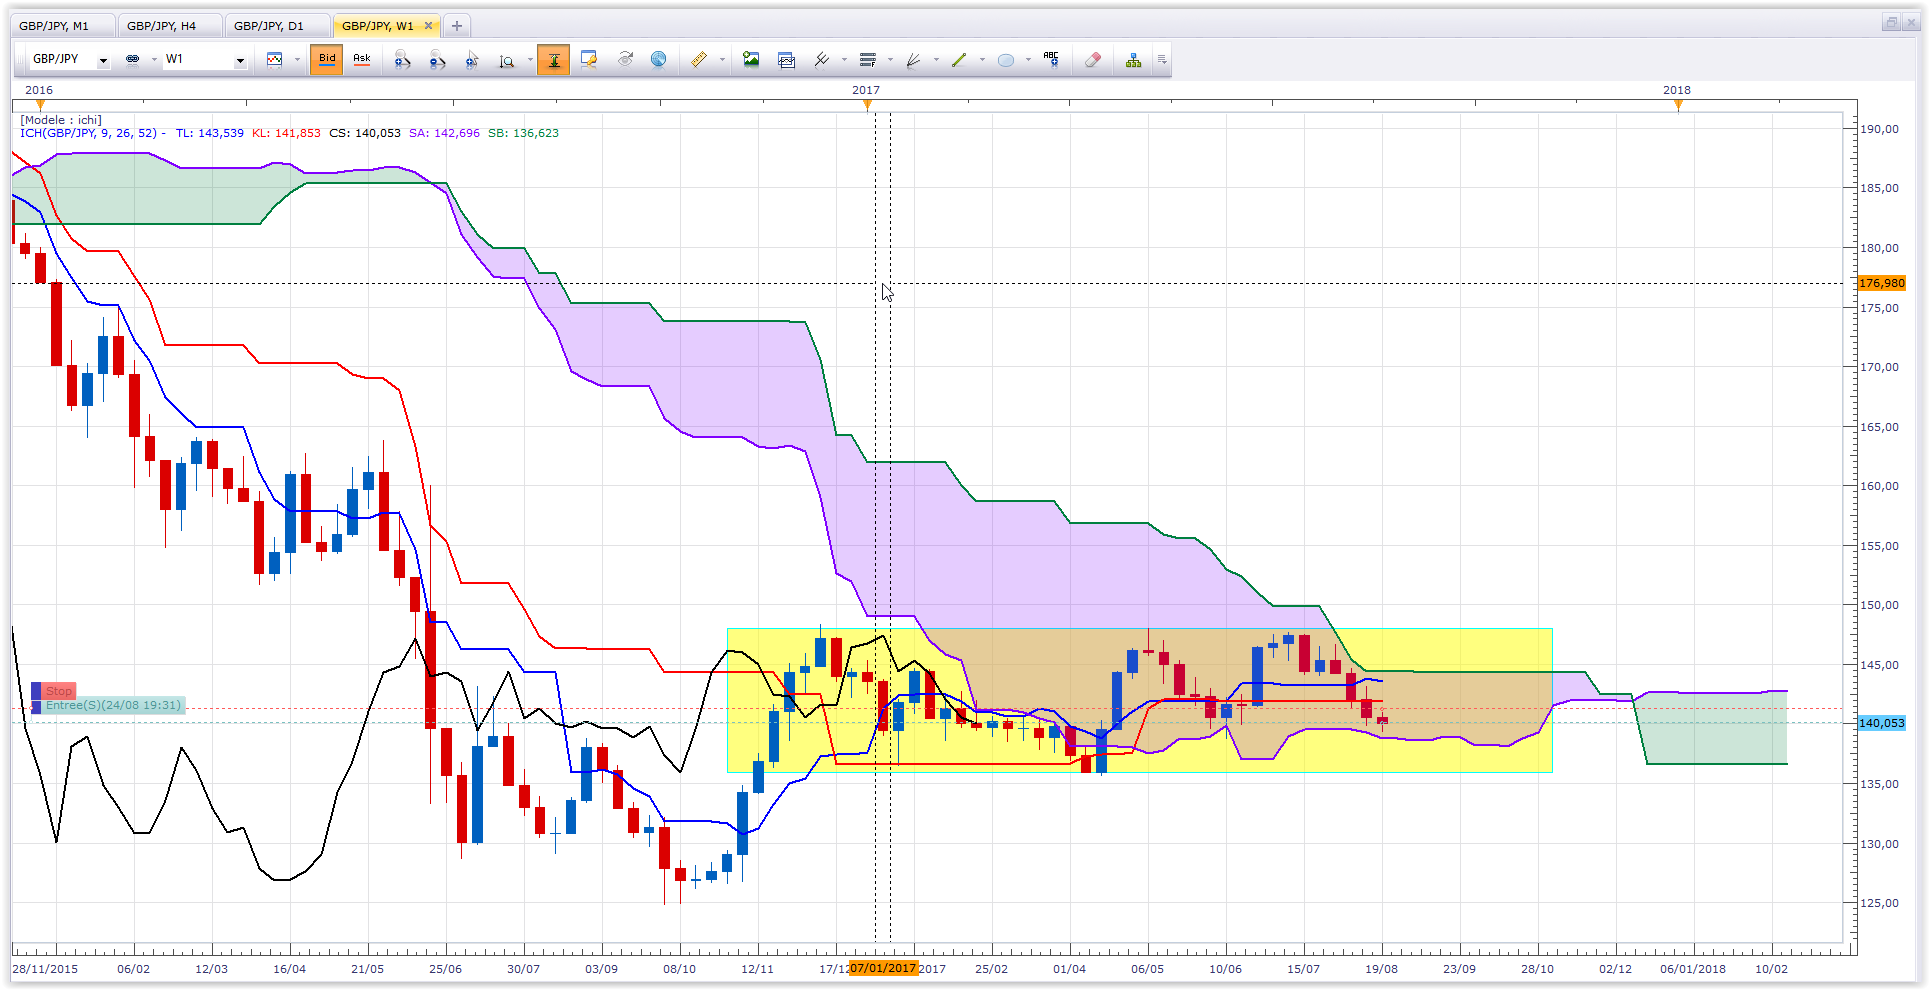The width and height of the screenshot is (1930, 990).
Task: Click the 'SB: 136,623' value
Action: click(523, 133)
